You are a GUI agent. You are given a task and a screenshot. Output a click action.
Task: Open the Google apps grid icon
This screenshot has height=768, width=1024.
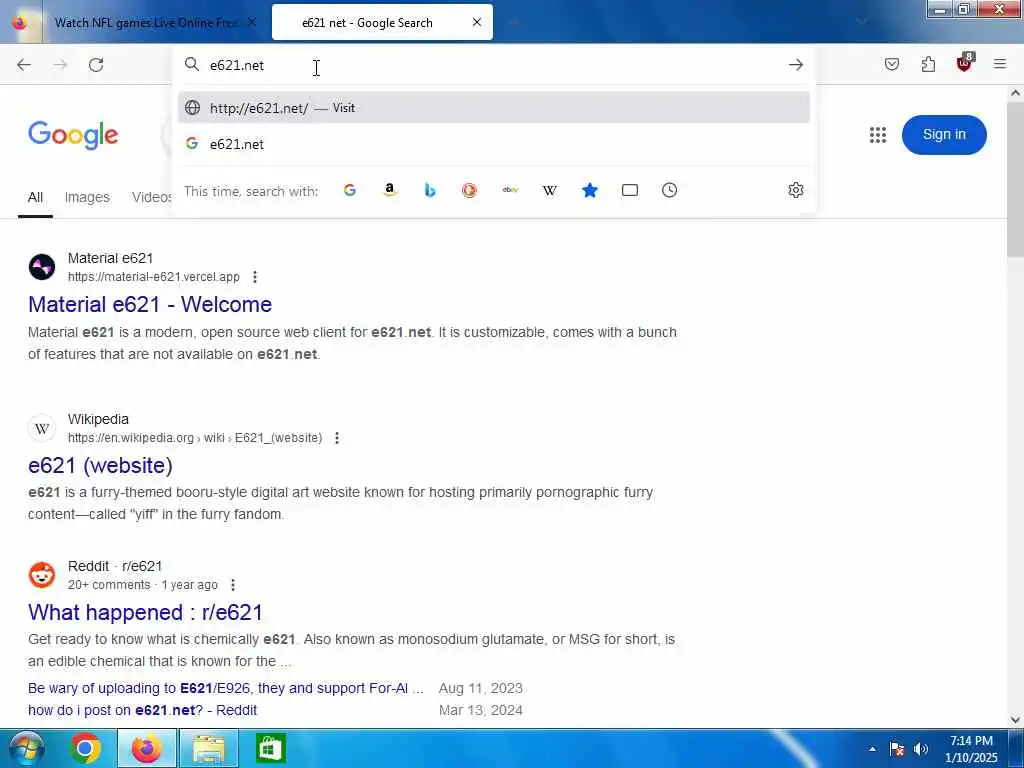pyautogui.click(x=878, y=135)
